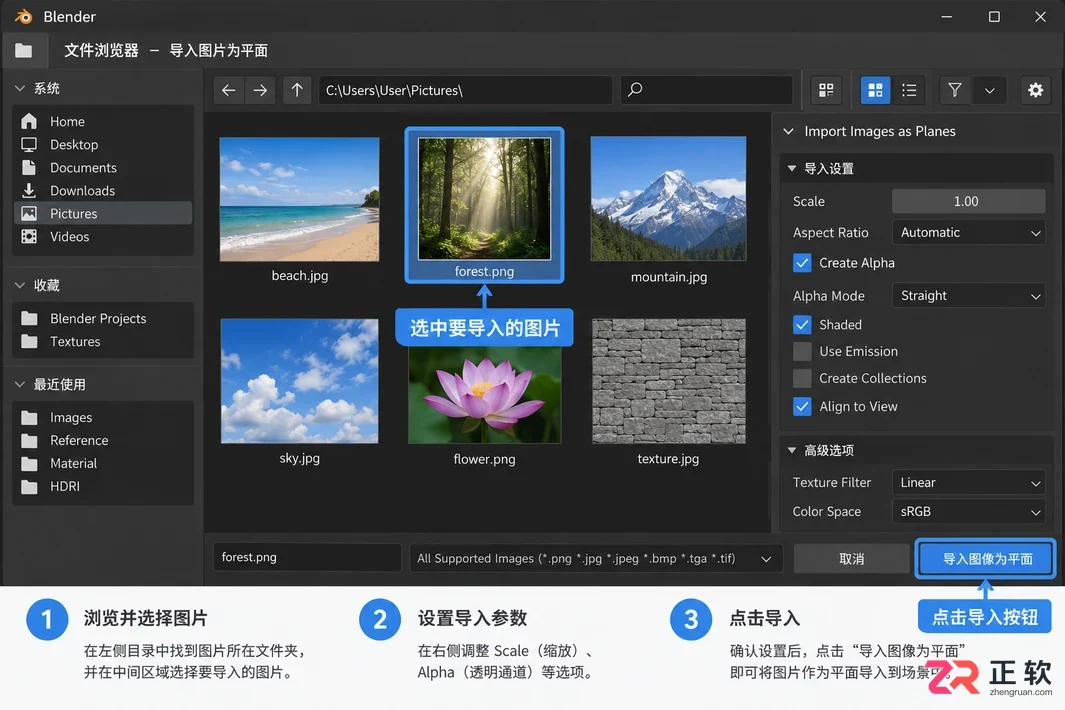Viewport: 1065px width, 710px height.
Task: Open Texture Filter dropdown
Action: (968, 482)
